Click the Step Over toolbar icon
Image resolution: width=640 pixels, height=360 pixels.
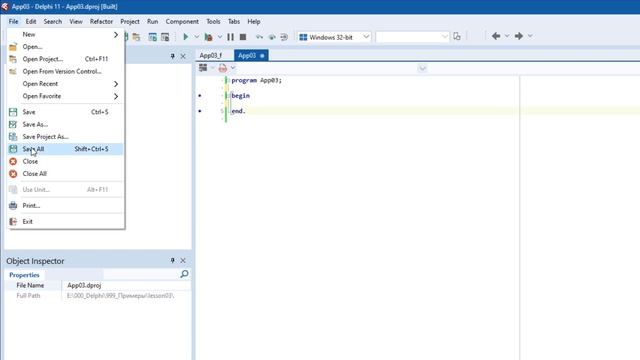(272, 37)
